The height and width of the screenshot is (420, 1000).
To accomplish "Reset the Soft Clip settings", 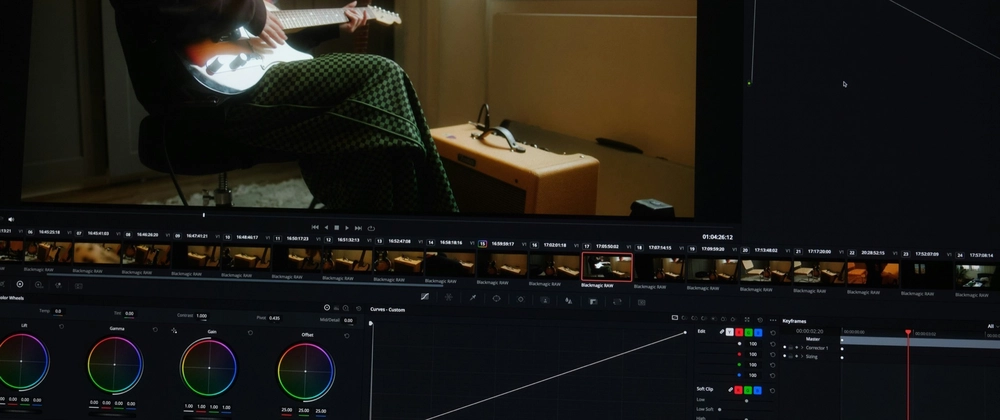I will (773, 390).
